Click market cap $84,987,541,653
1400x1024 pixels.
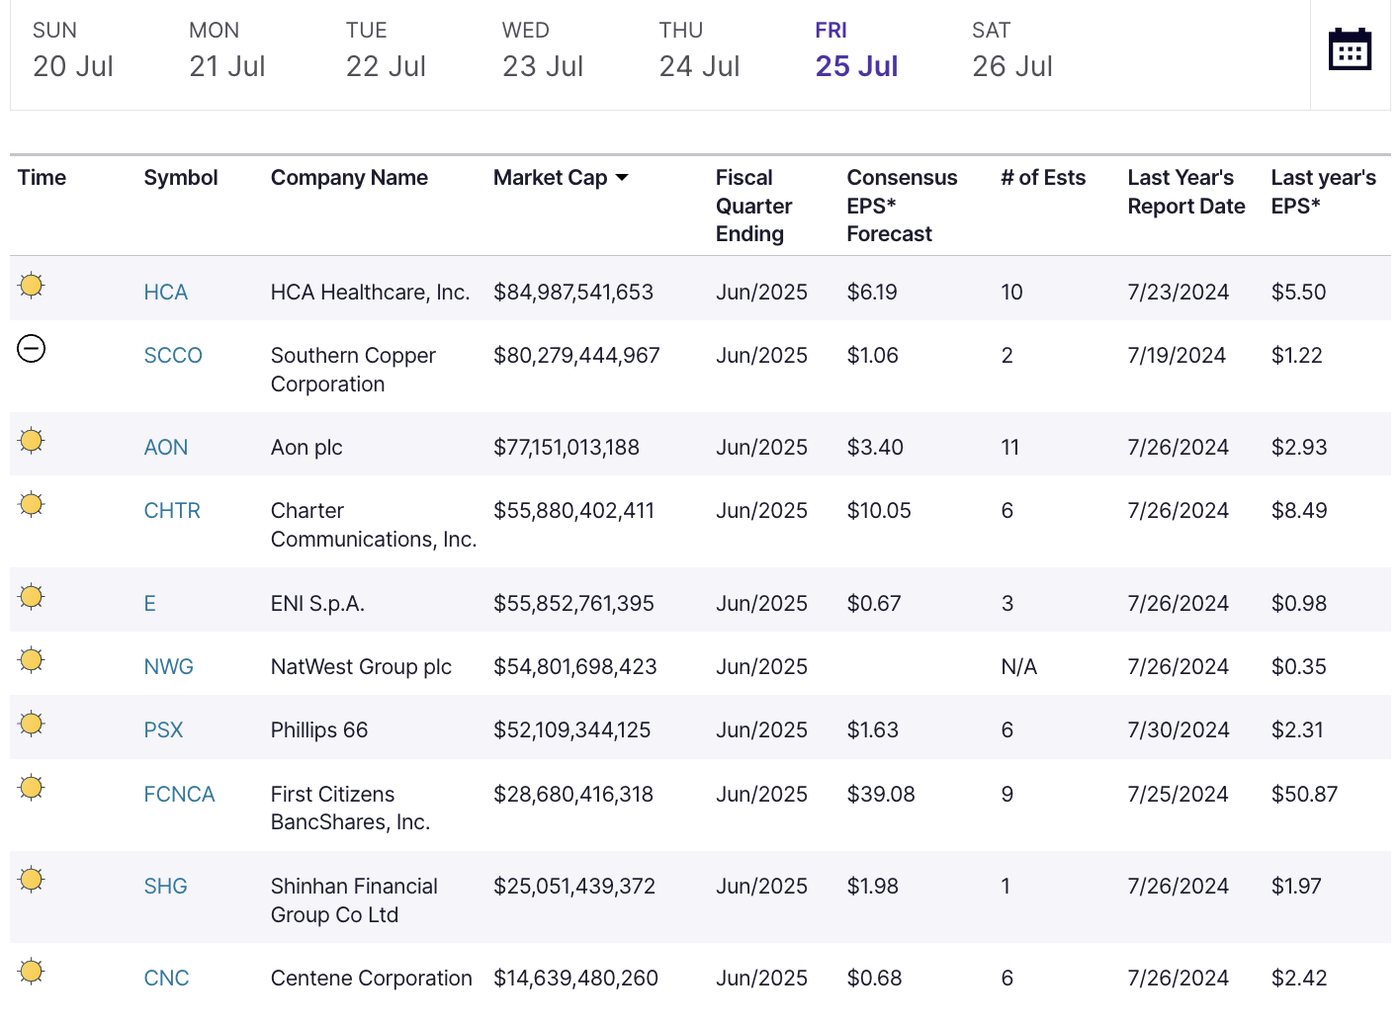pyautogui.click(x=573, y=292)
